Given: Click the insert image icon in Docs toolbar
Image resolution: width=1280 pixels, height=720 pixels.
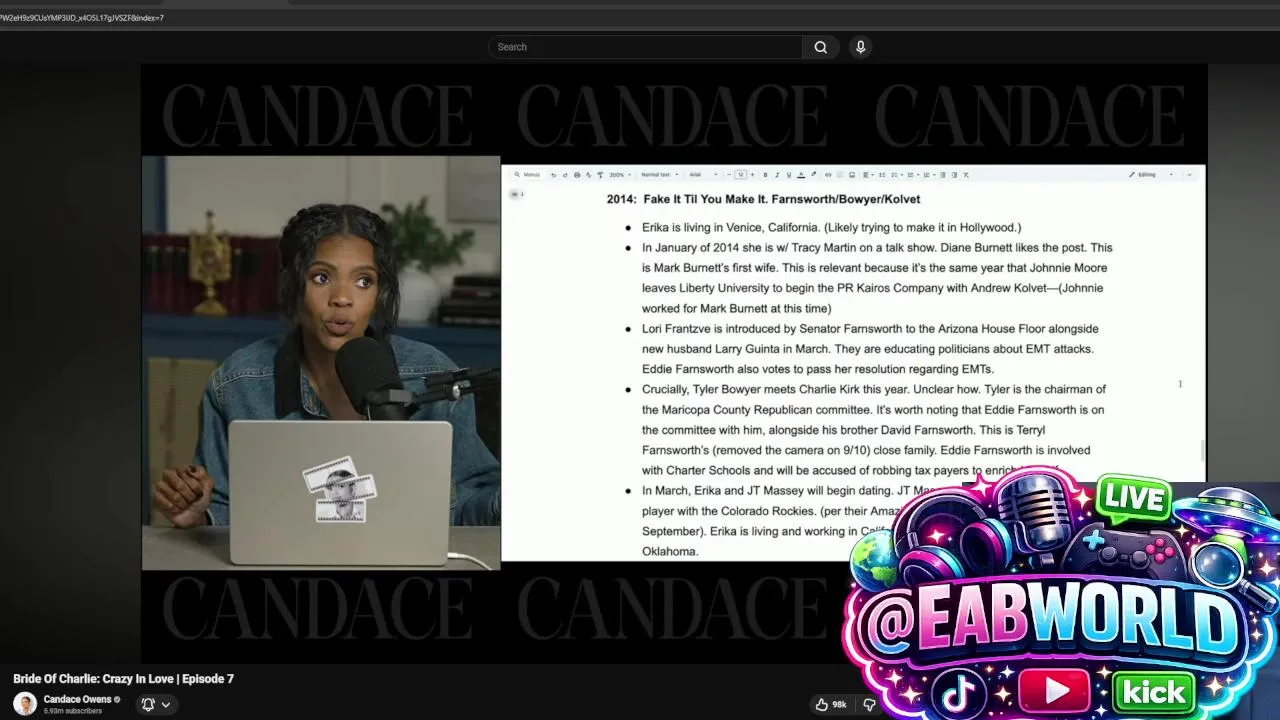Looking at the screenshot, I should [x=852, y=175].
